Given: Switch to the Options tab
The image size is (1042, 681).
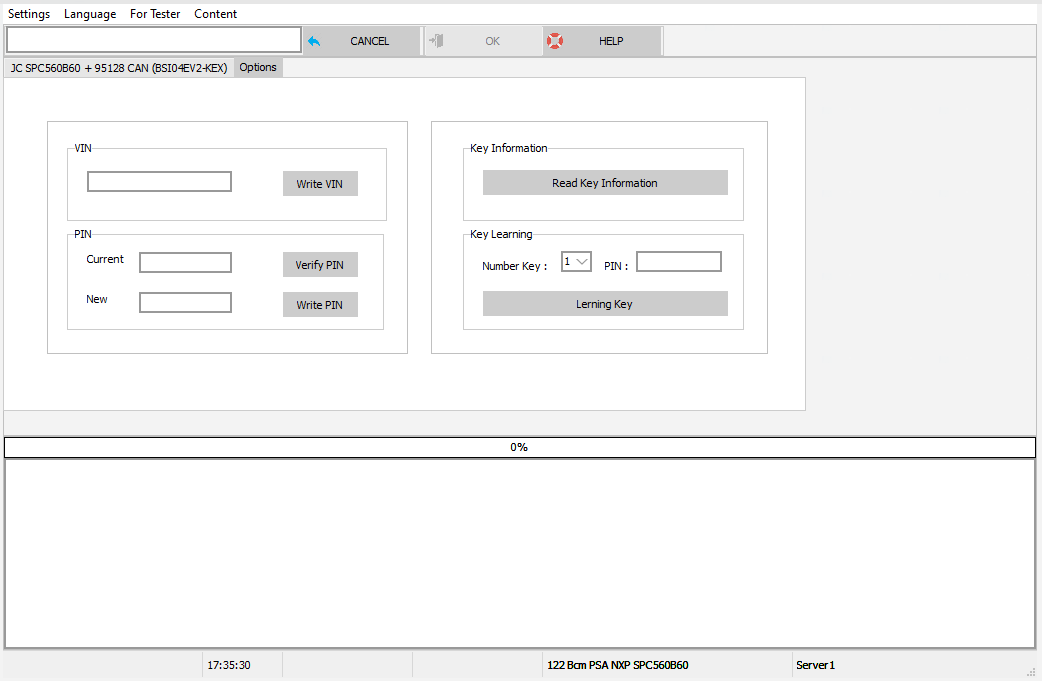Looking at the screenshot, I should click(x=257, y=67).
